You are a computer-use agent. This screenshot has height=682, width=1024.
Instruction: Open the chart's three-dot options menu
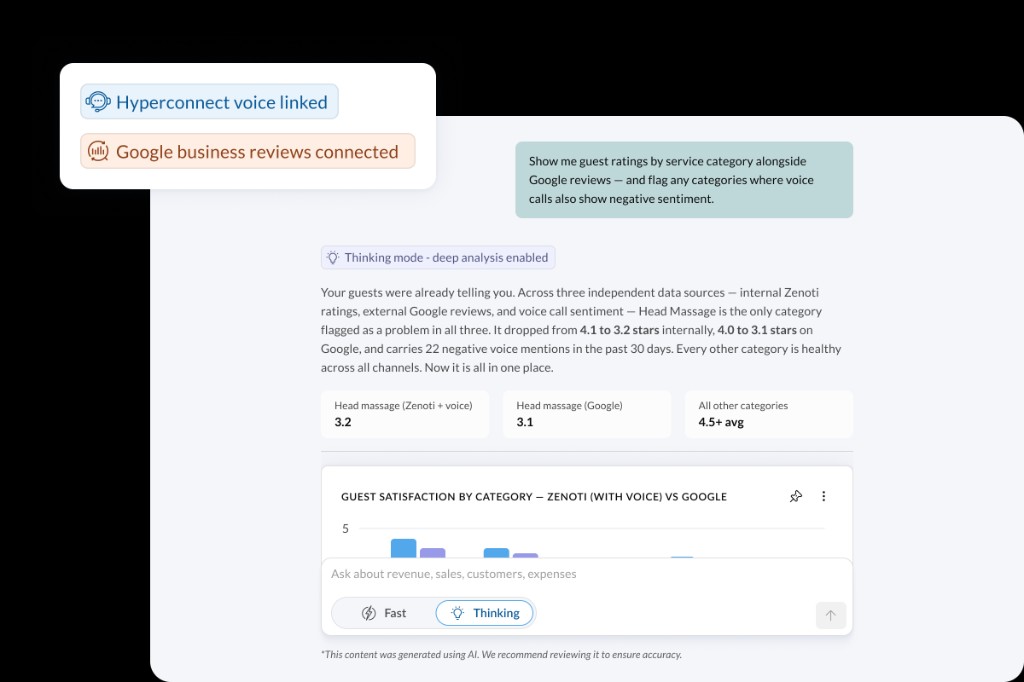click(824, 496)
